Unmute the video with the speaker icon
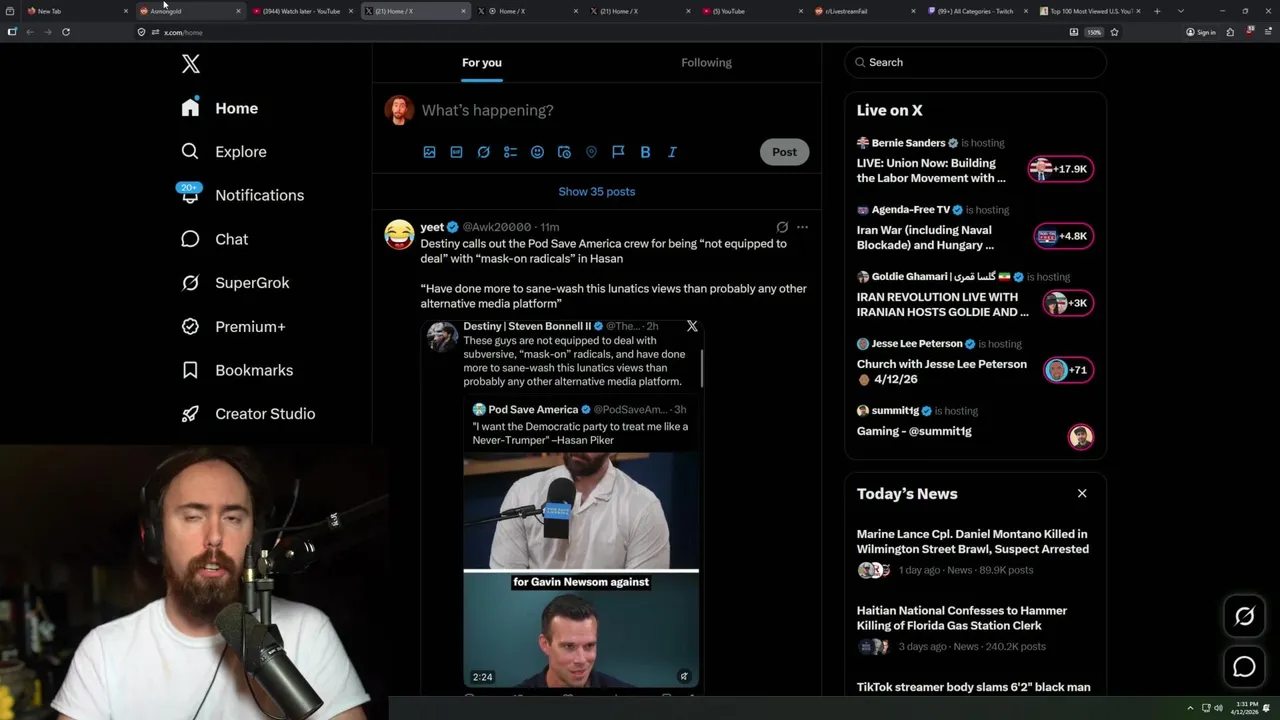 click(684, 676)
